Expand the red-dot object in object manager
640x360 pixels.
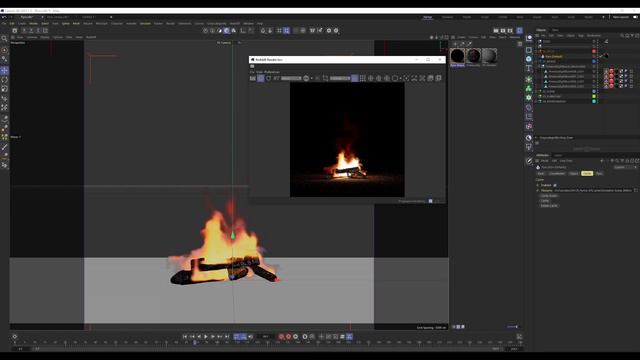pyautogui.click(x=537, y=51)
